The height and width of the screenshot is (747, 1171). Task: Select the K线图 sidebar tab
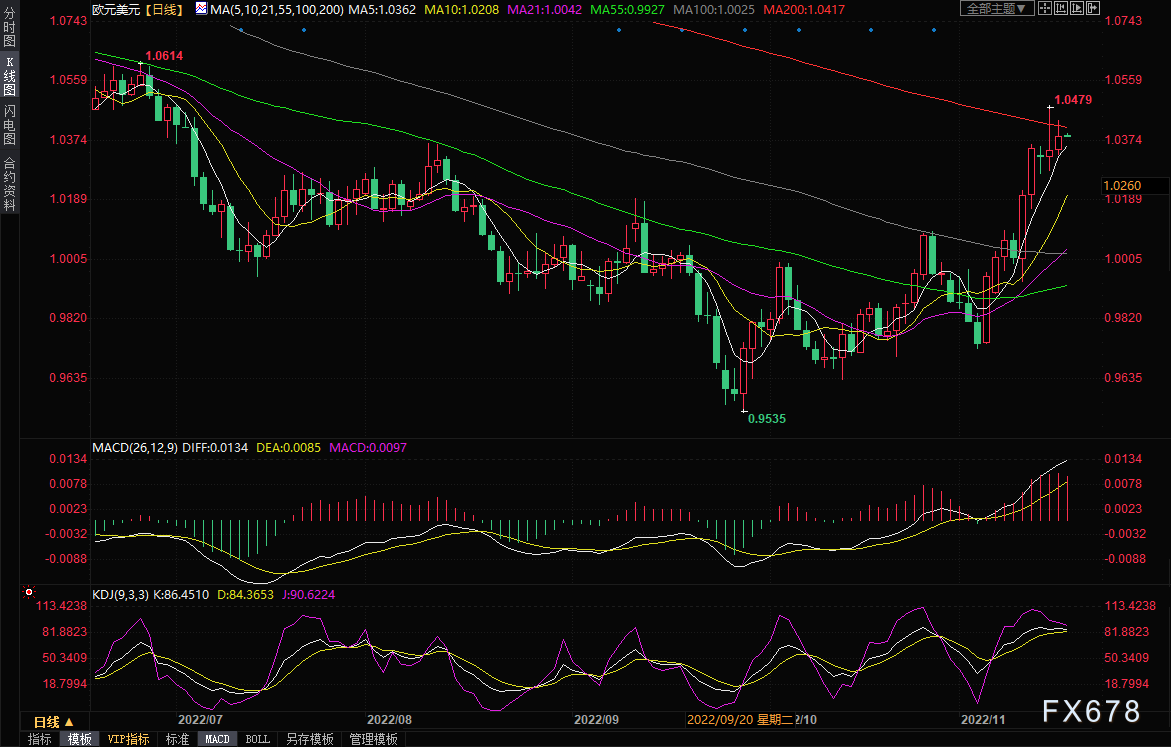click(x=9, y=74)
